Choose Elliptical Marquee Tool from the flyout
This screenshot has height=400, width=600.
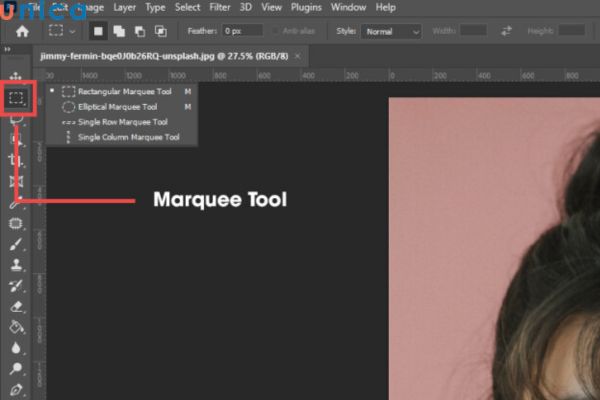tap(117, 106)
